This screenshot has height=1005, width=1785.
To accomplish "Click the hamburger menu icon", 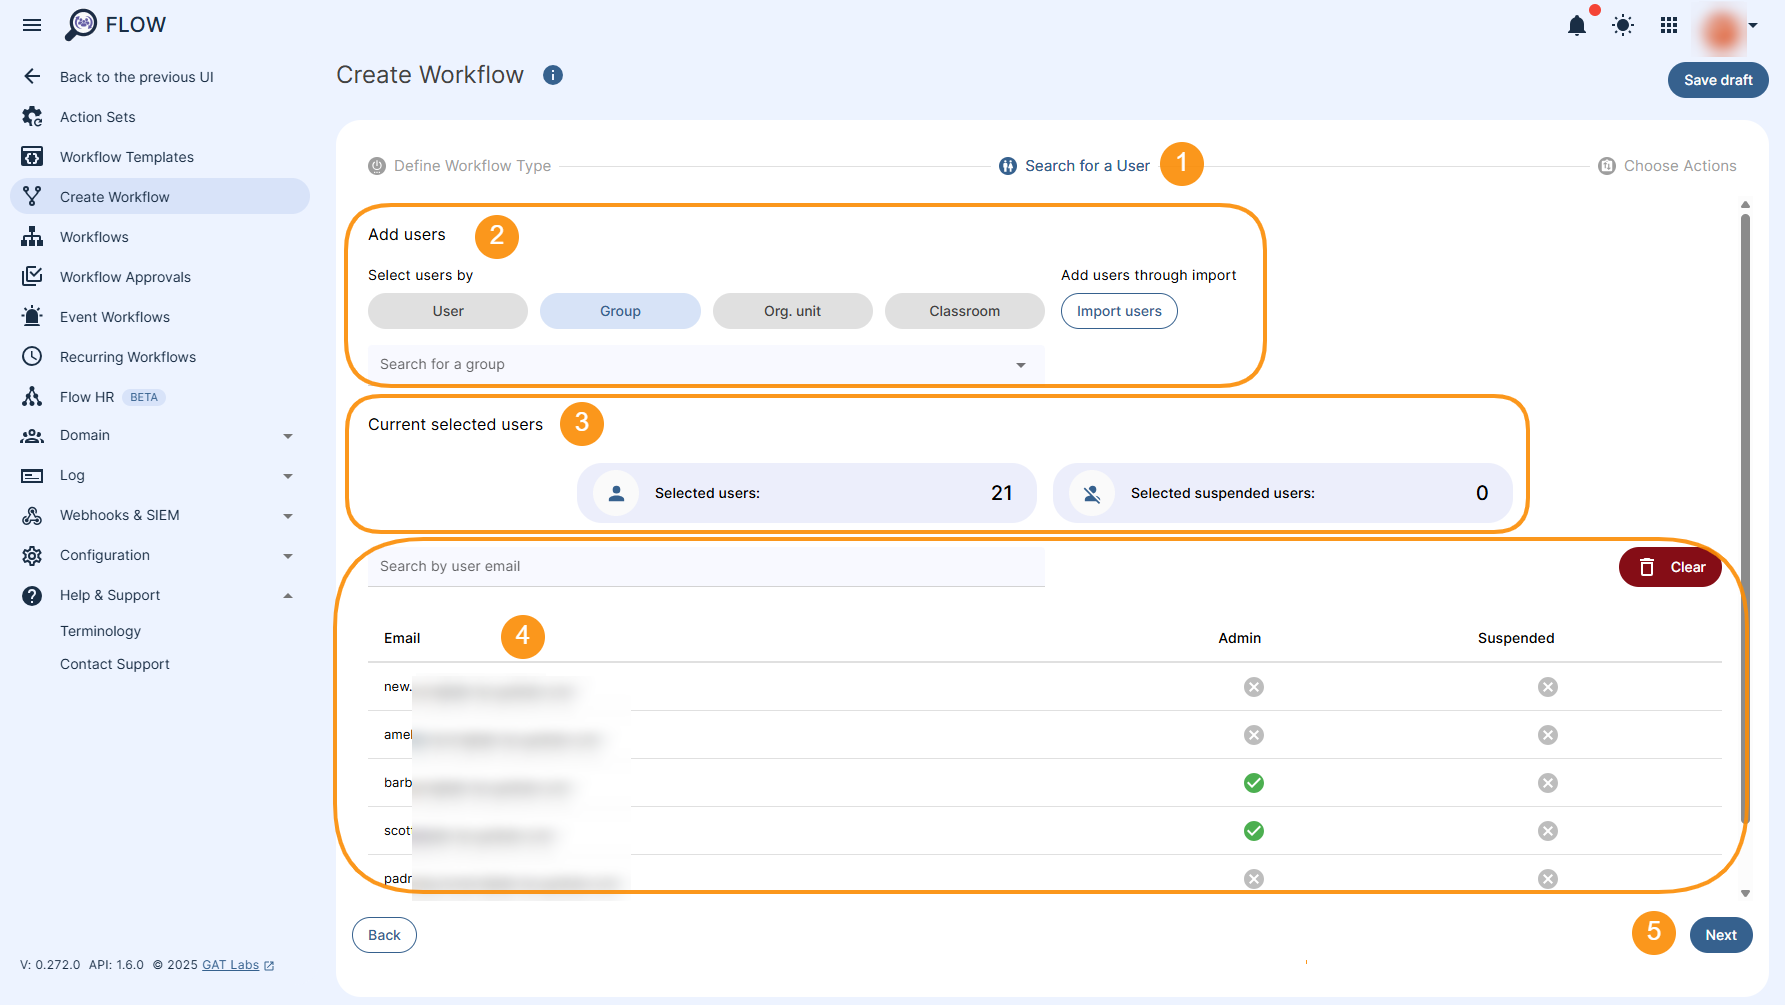I will click(x=32, y=25).
